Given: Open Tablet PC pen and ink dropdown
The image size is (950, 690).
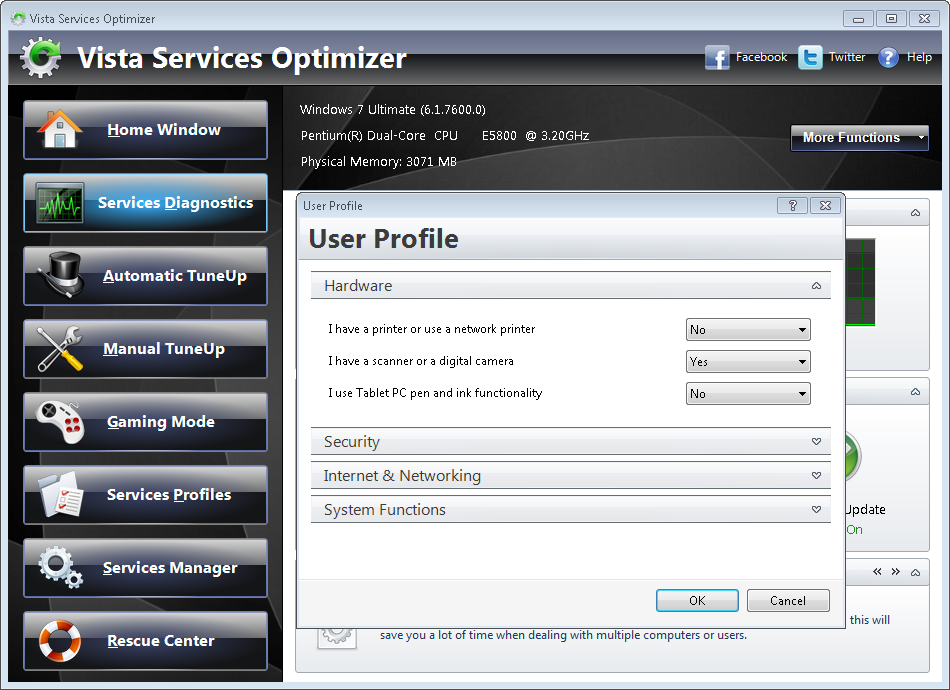Looking at the screenshot, I should 748,394.
